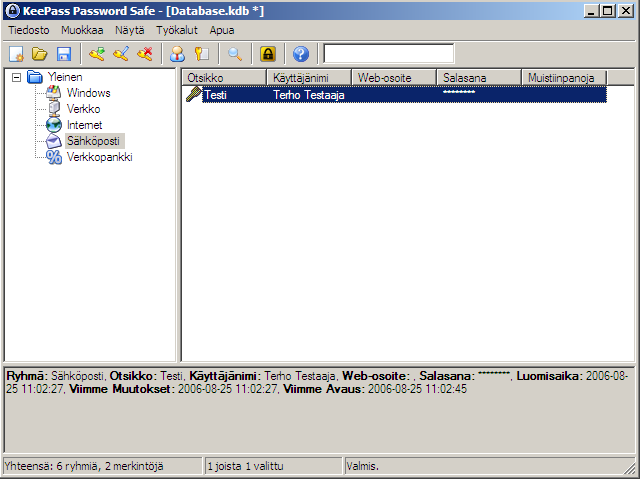Sort by the Käyttäjänimi column header
The width and height of the screenshot is (640, 479).
click(309, 78)
